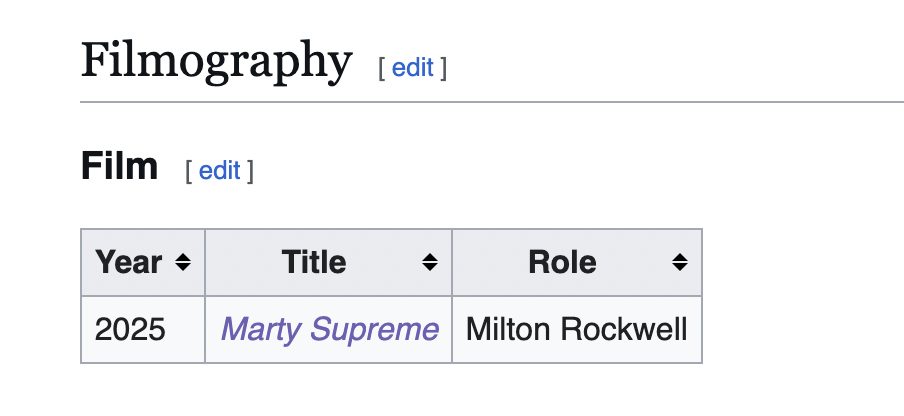The width and height of the screenshot is (904, 416).
Task: Click the up arrow in Year sort icon
Action: coord(182,257)
